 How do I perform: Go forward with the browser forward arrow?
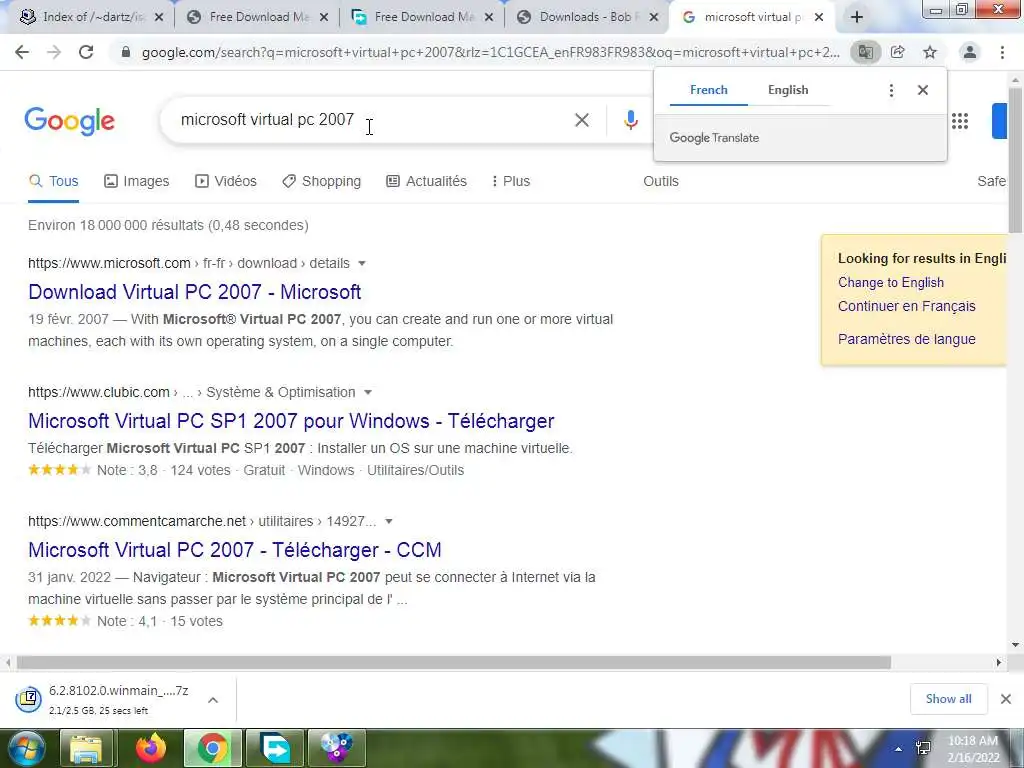click(x=54, y=52)
